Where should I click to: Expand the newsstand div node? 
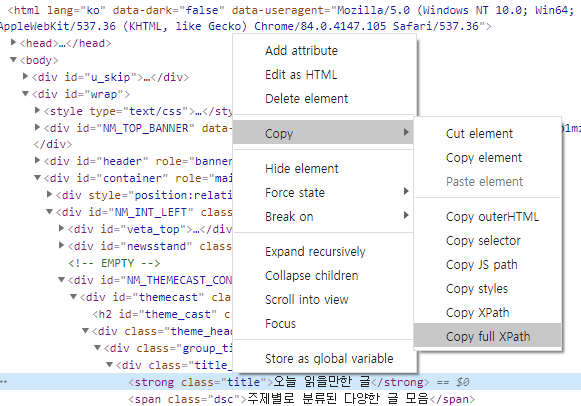click(x=62, y=245)
